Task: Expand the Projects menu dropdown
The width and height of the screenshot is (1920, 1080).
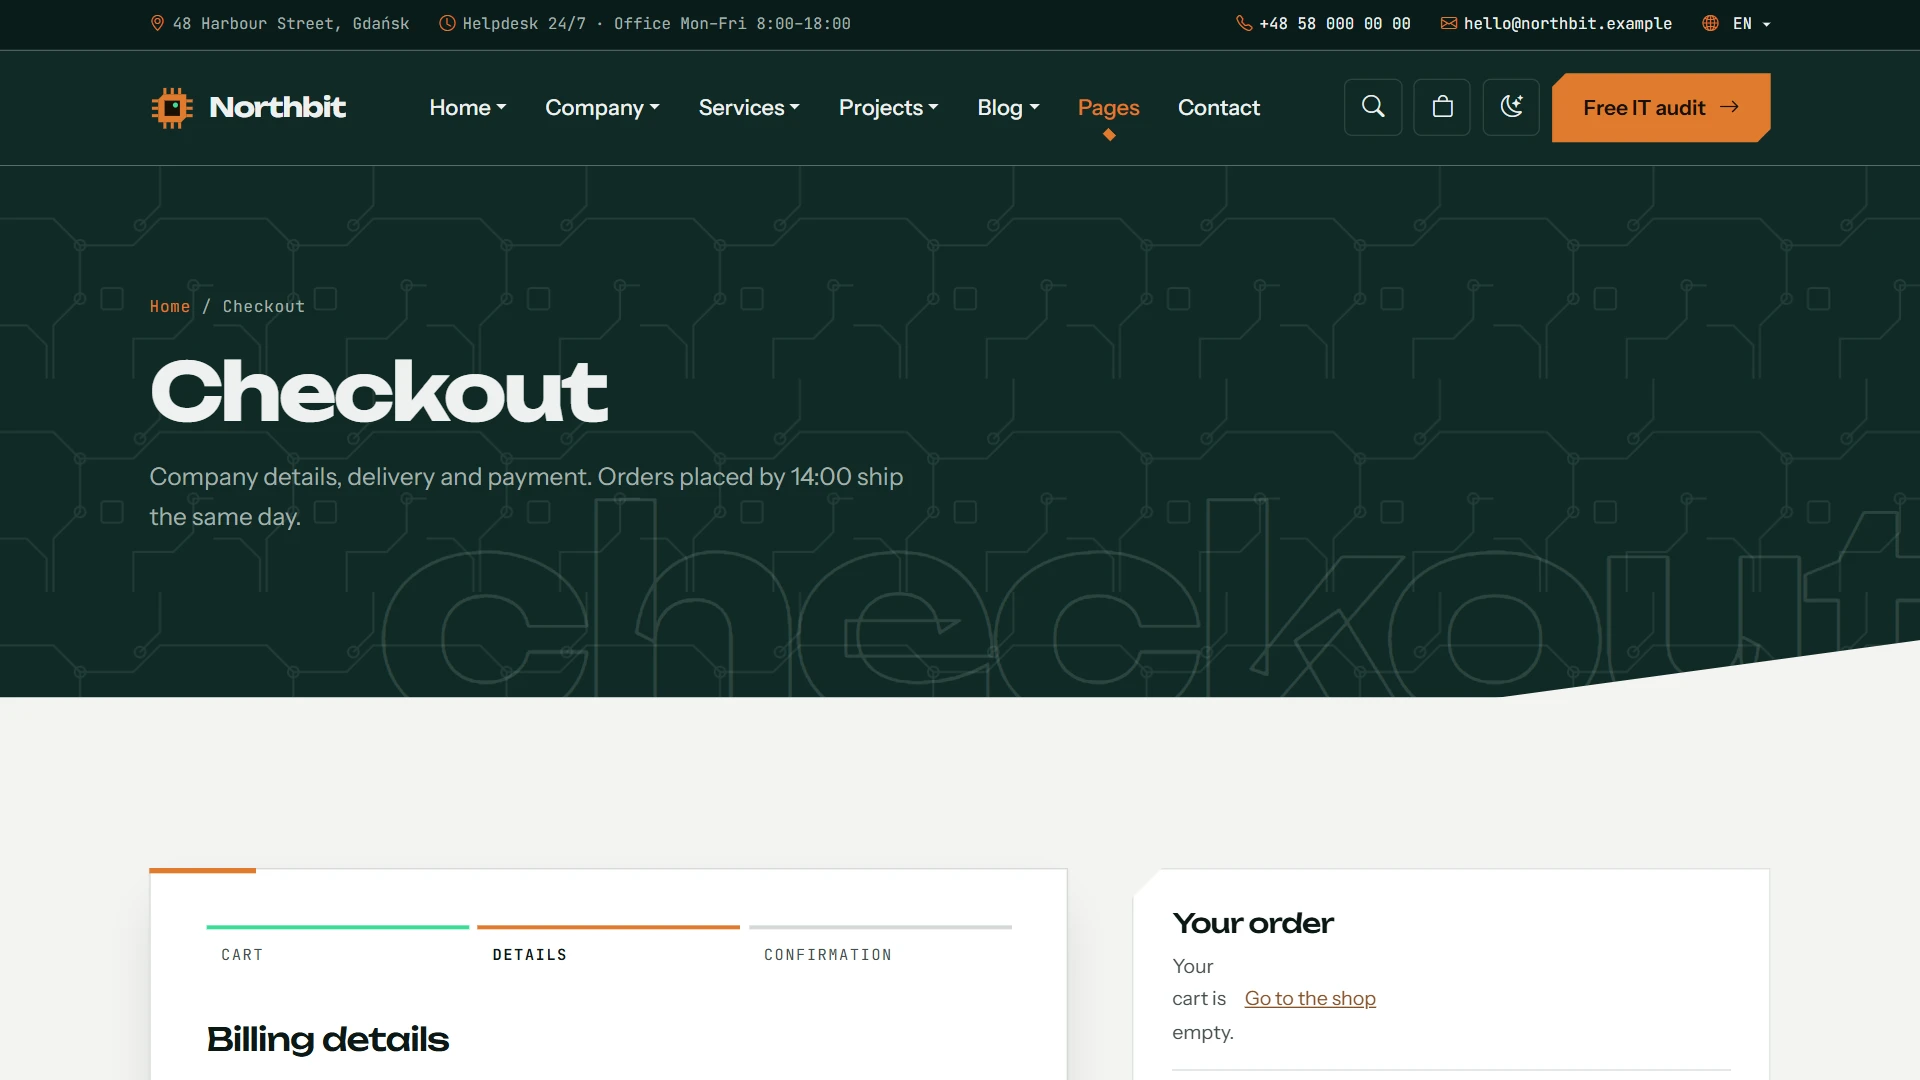Action: coord(888,107)
